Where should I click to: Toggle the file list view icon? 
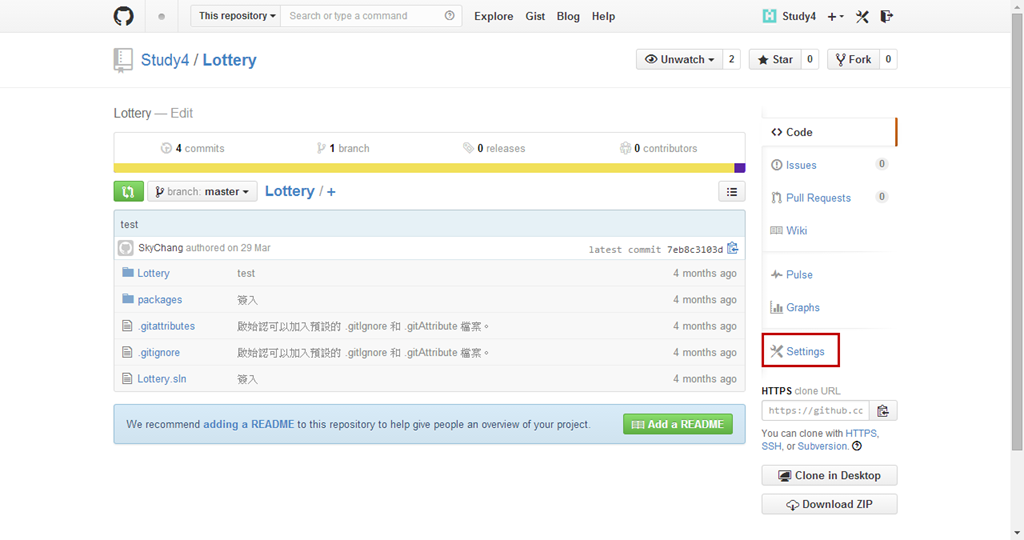click(x=731, y=191)
